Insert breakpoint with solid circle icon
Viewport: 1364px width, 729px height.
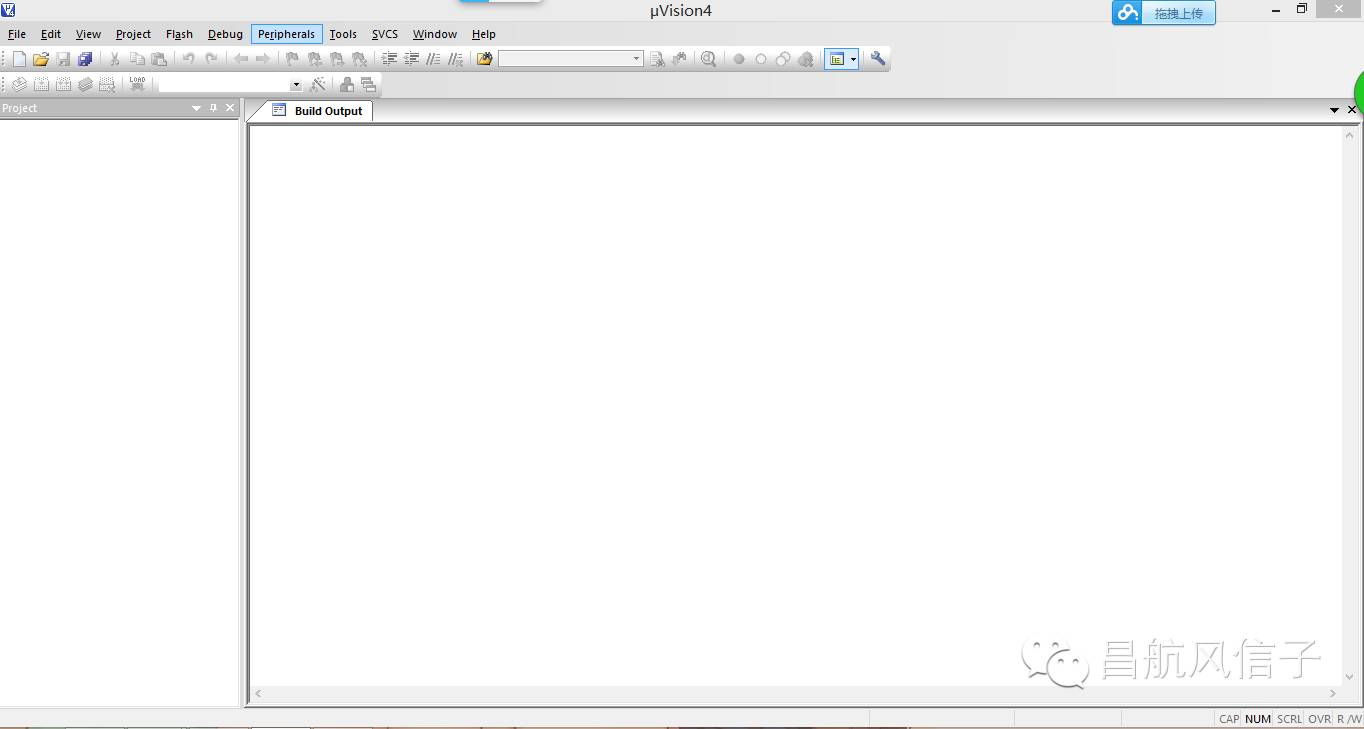pos(739,59)
